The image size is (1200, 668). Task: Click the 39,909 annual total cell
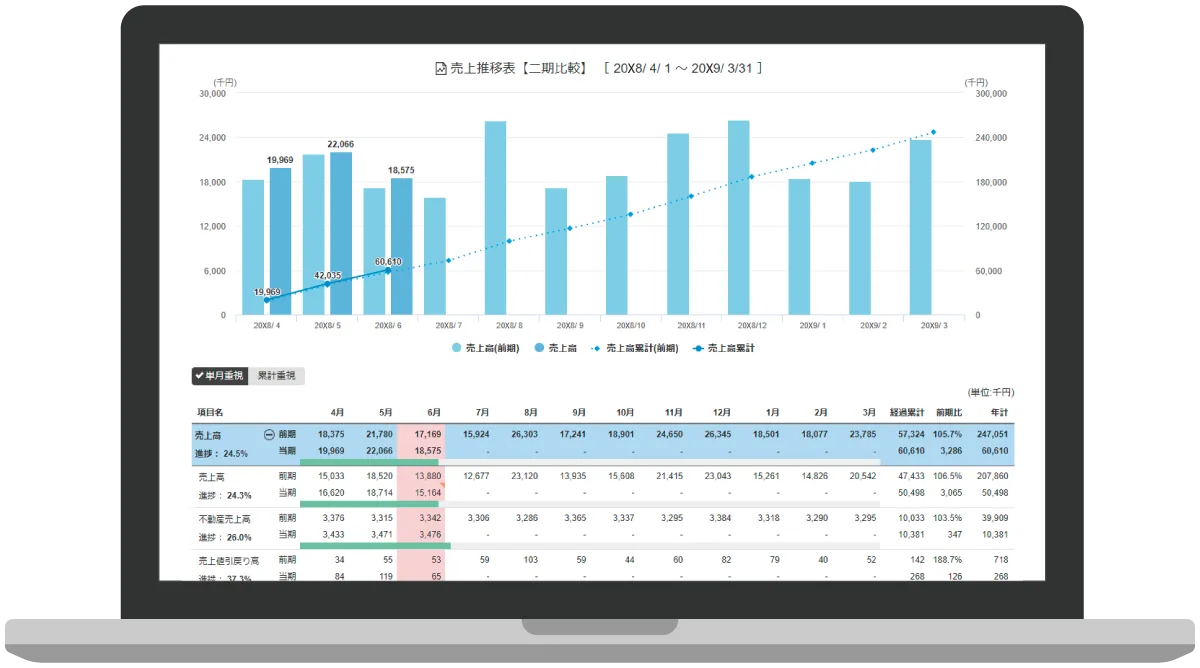coord(994,518)
